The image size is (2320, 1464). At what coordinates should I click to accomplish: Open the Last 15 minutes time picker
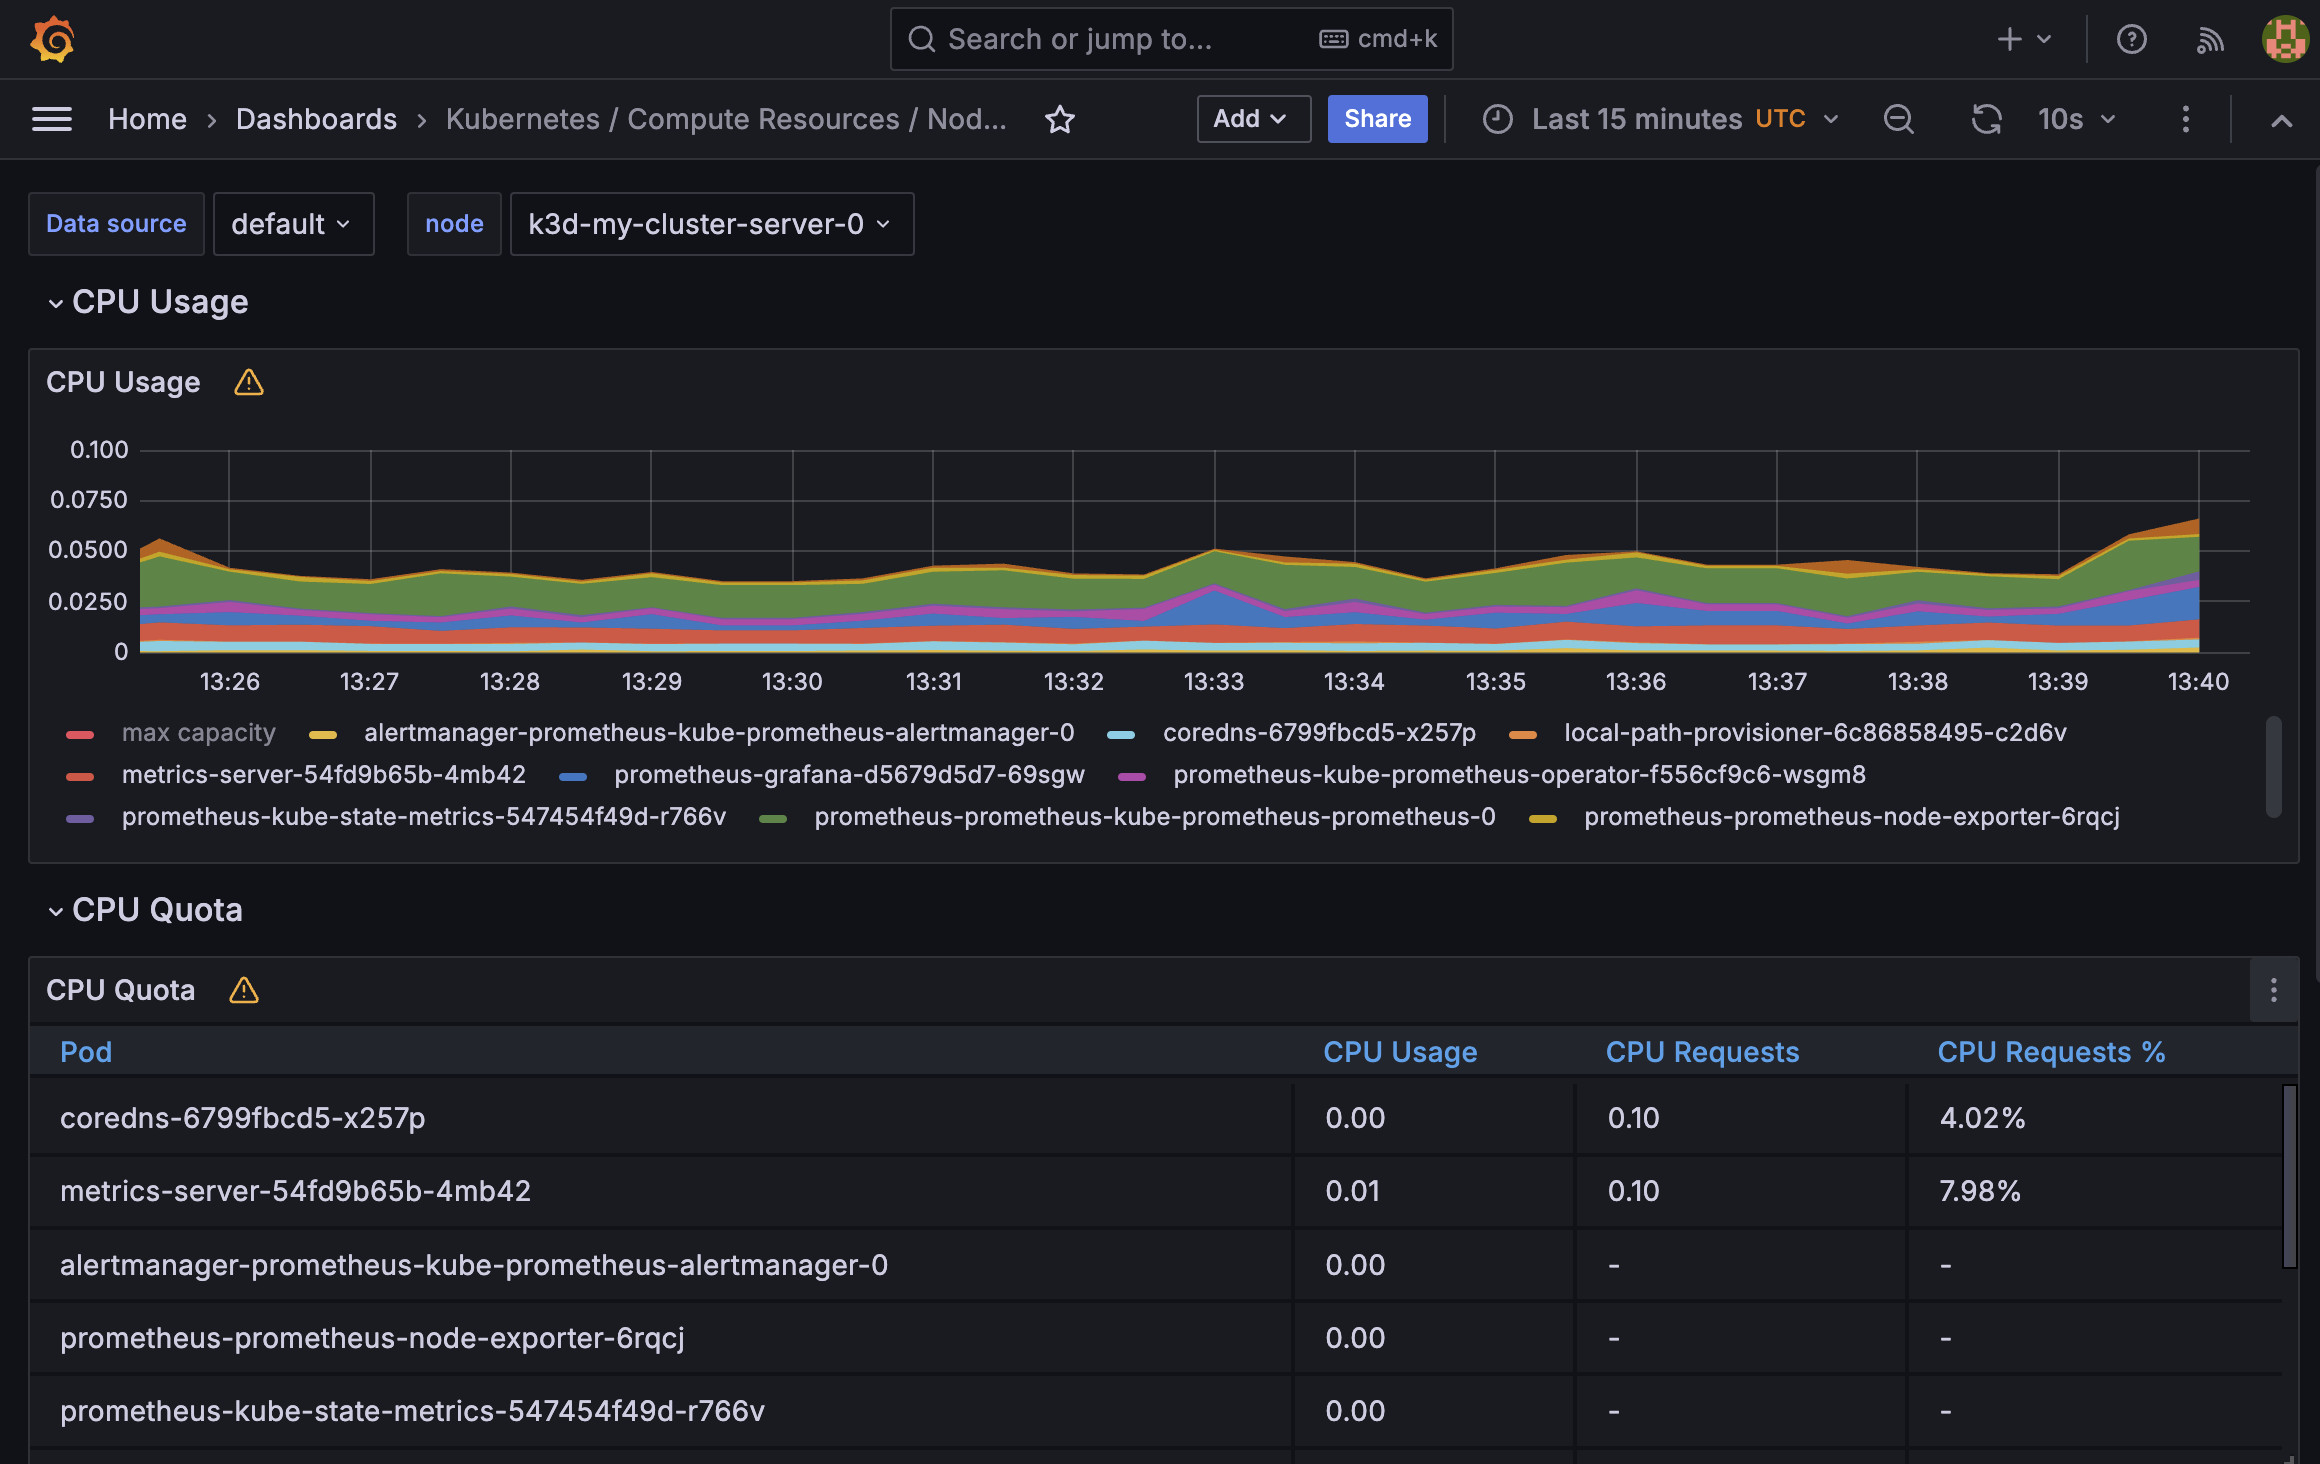(1661, 119)
